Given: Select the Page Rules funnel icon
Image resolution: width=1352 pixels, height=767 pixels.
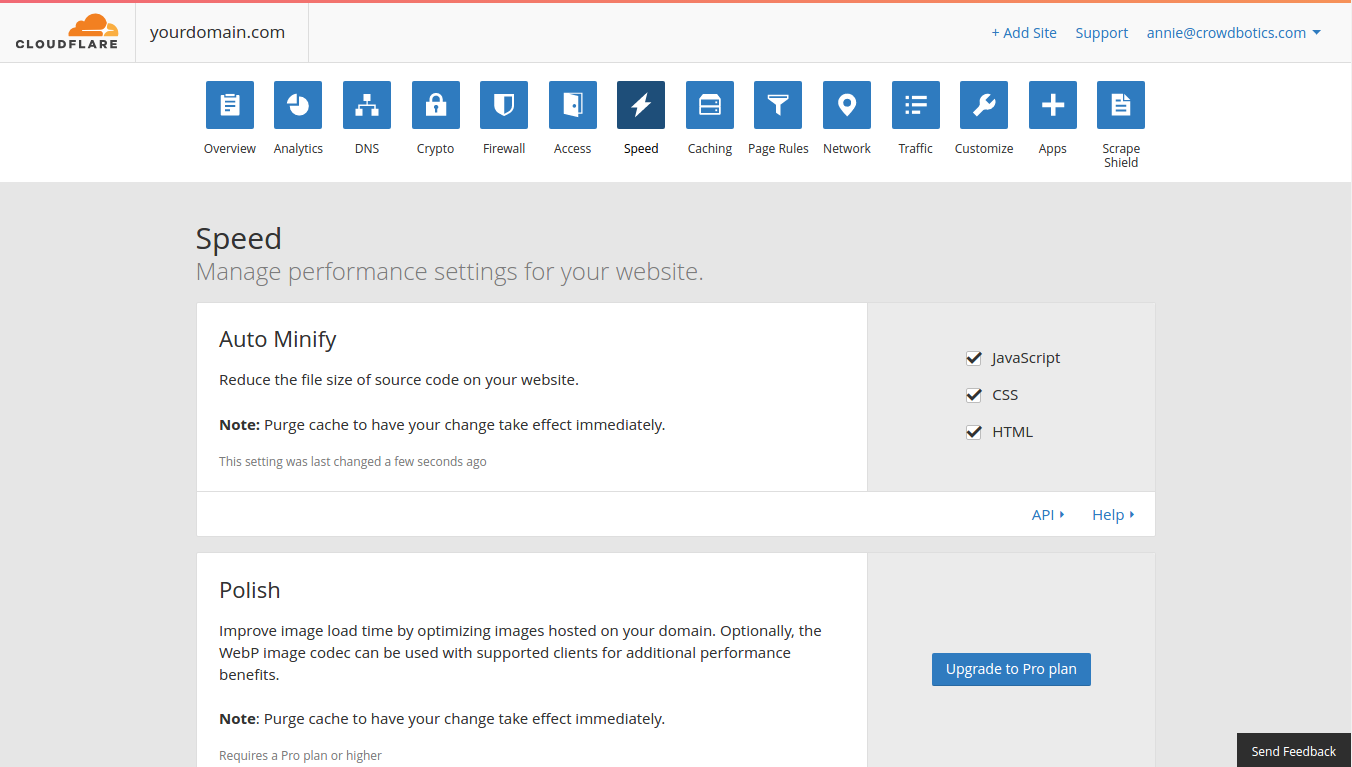Looking at the screenshot, I should [778, 105].
